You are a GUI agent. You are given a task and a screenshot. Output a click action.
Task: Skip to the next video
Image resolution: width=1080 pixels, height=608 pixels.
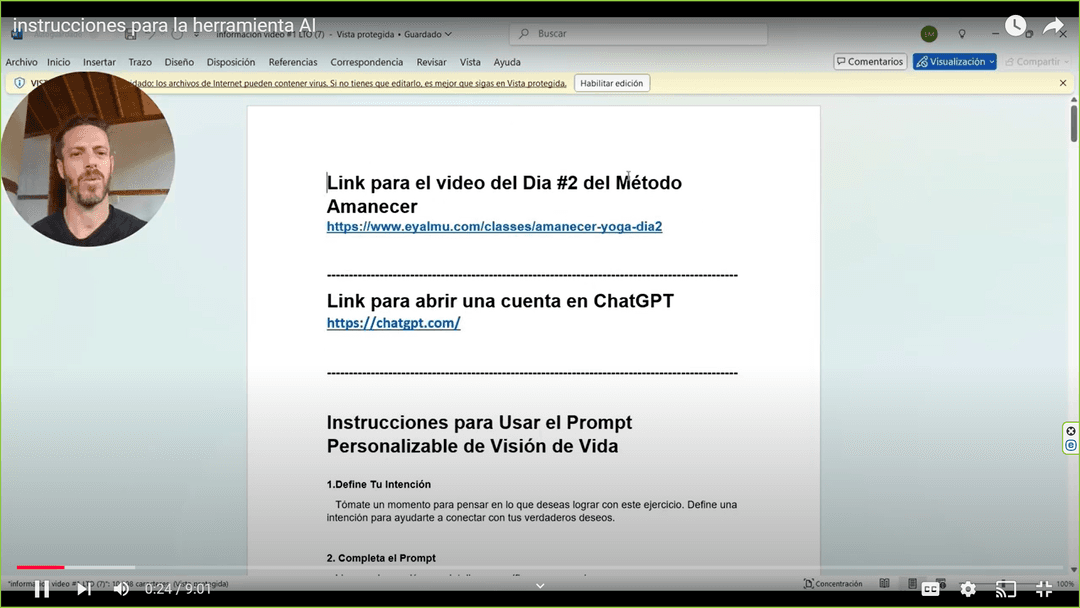(84, 589)
